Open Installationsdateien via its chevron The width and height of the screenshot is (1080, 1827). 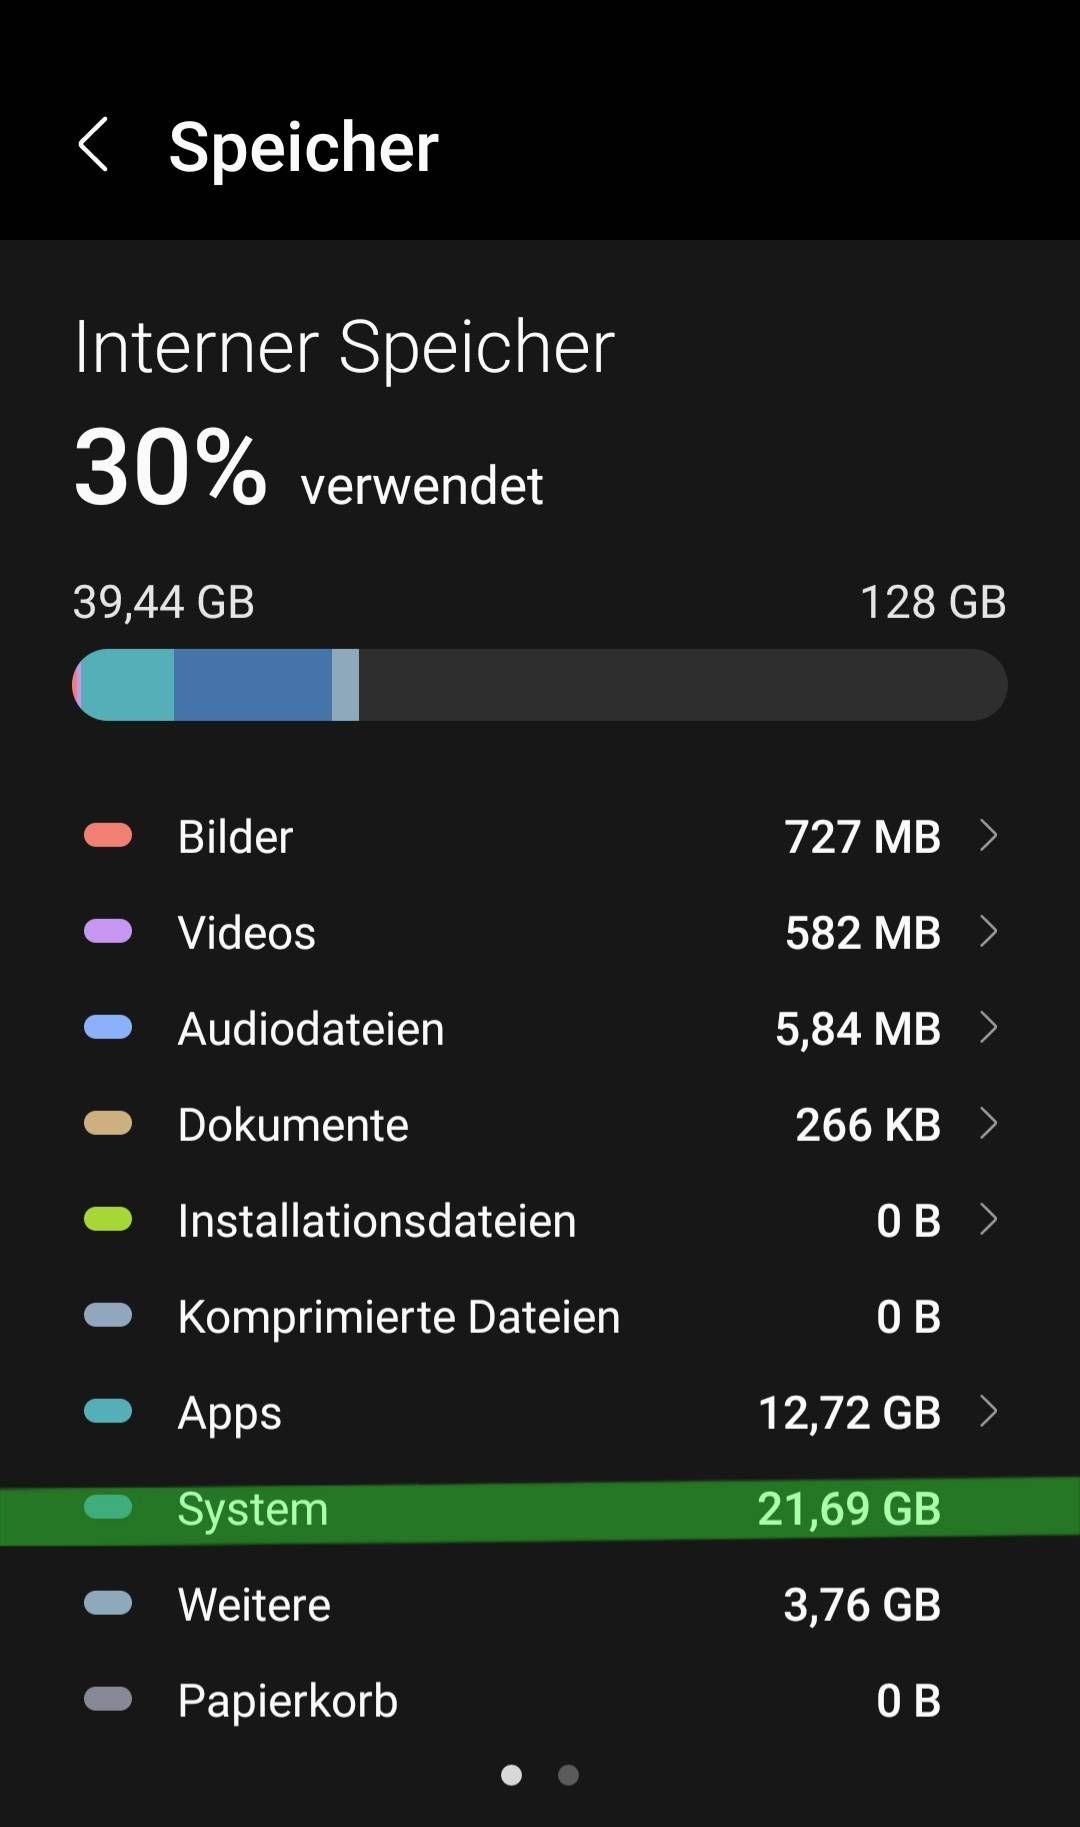tap(988, 1220)
